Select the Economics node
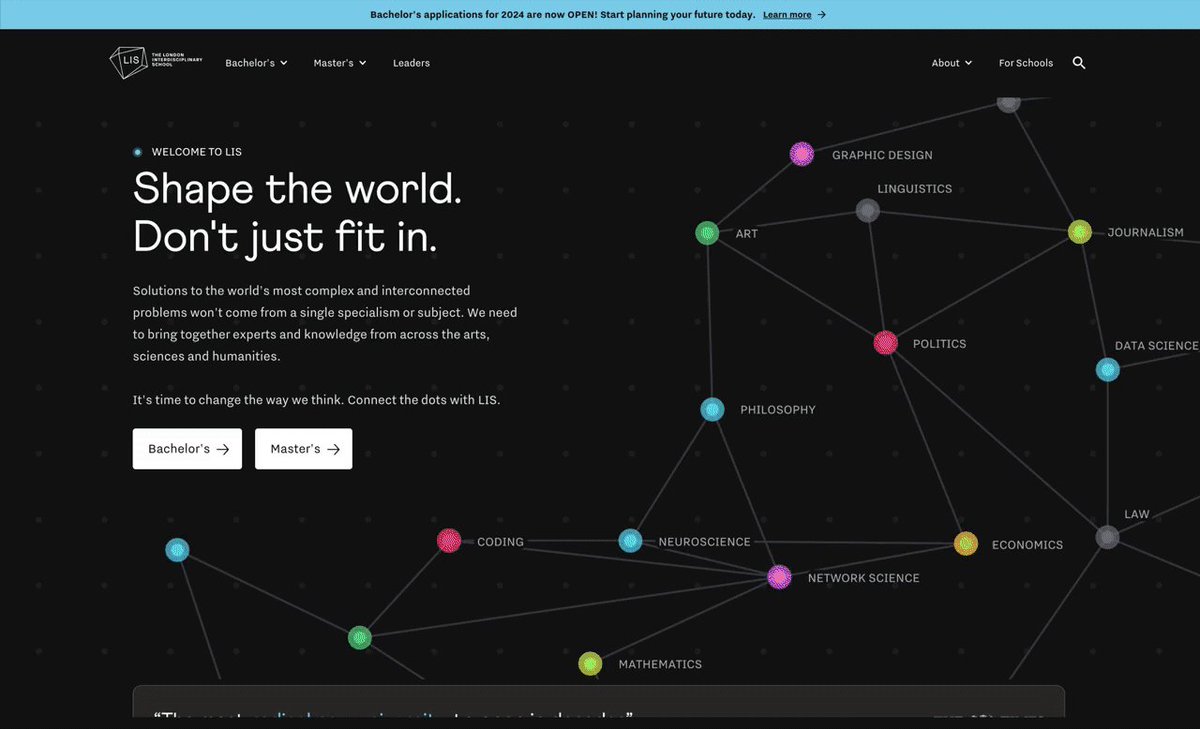 click(x=965, y=544)
